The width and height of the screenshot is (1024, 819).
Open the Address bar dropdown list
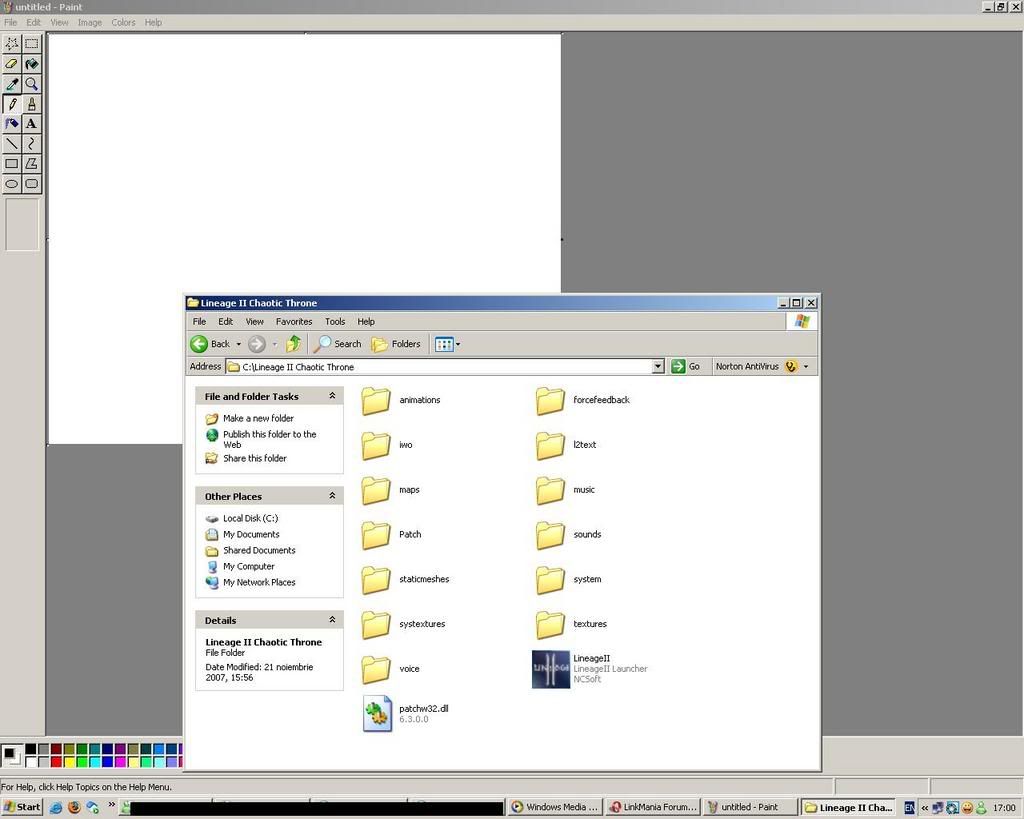(658, 367)
